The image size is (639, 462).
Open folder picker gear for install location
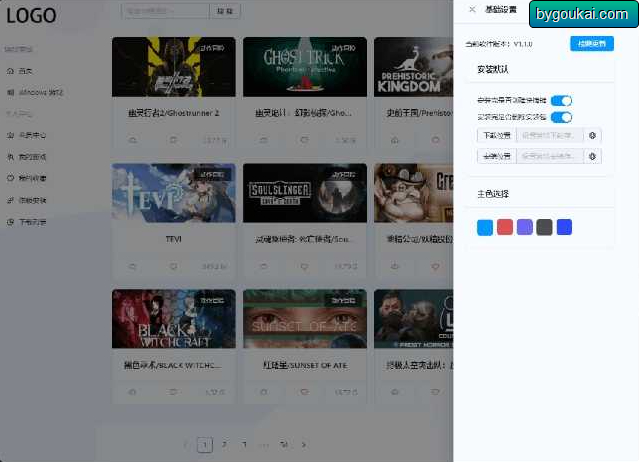click(x=593, y=156)
